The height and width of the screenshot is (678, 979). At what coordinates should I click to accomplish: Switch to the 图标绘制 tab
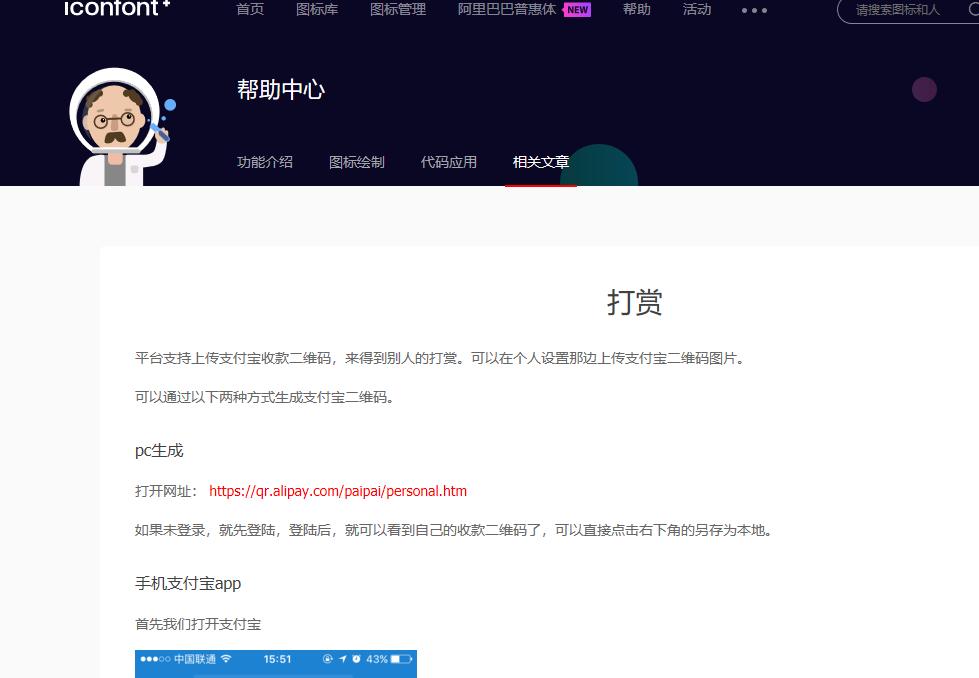(357, 162)
